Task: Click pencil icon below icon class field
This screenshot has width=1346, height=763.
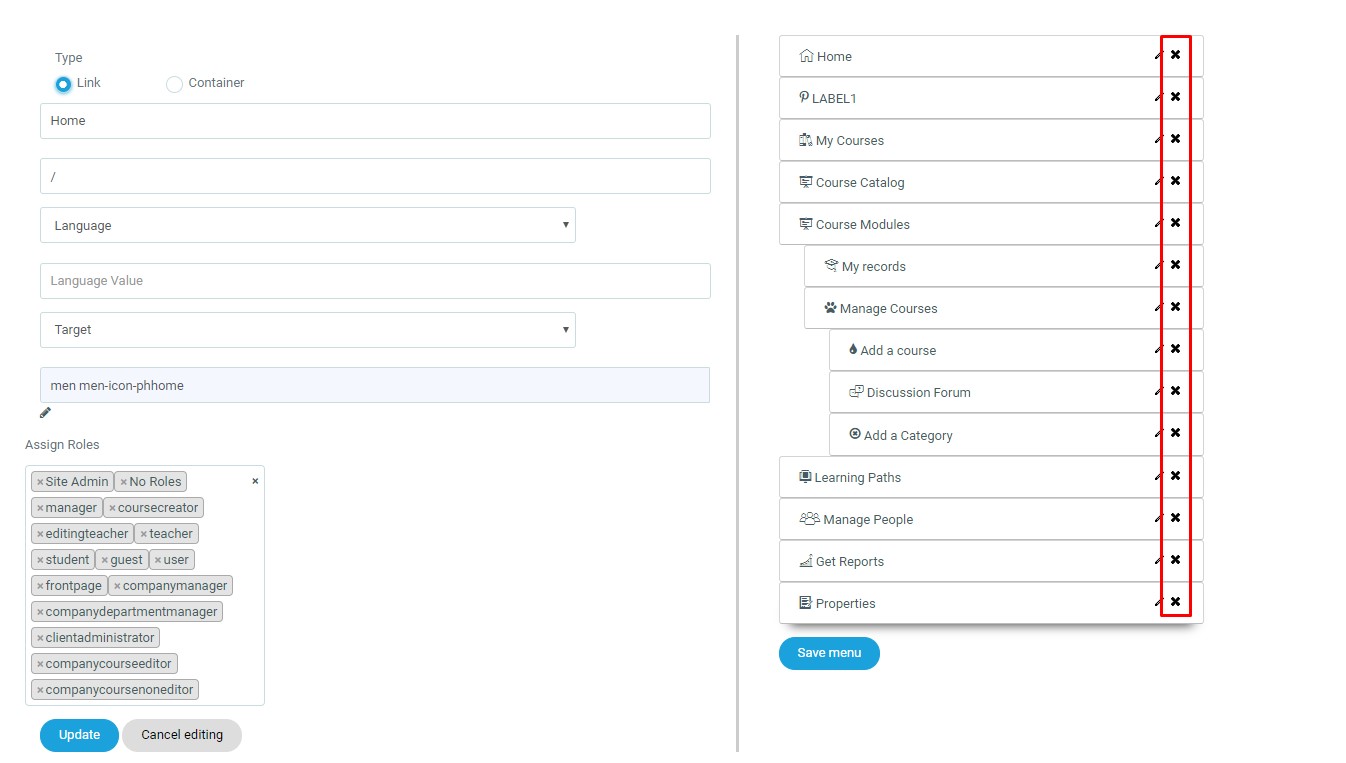Action: (45, 413)
